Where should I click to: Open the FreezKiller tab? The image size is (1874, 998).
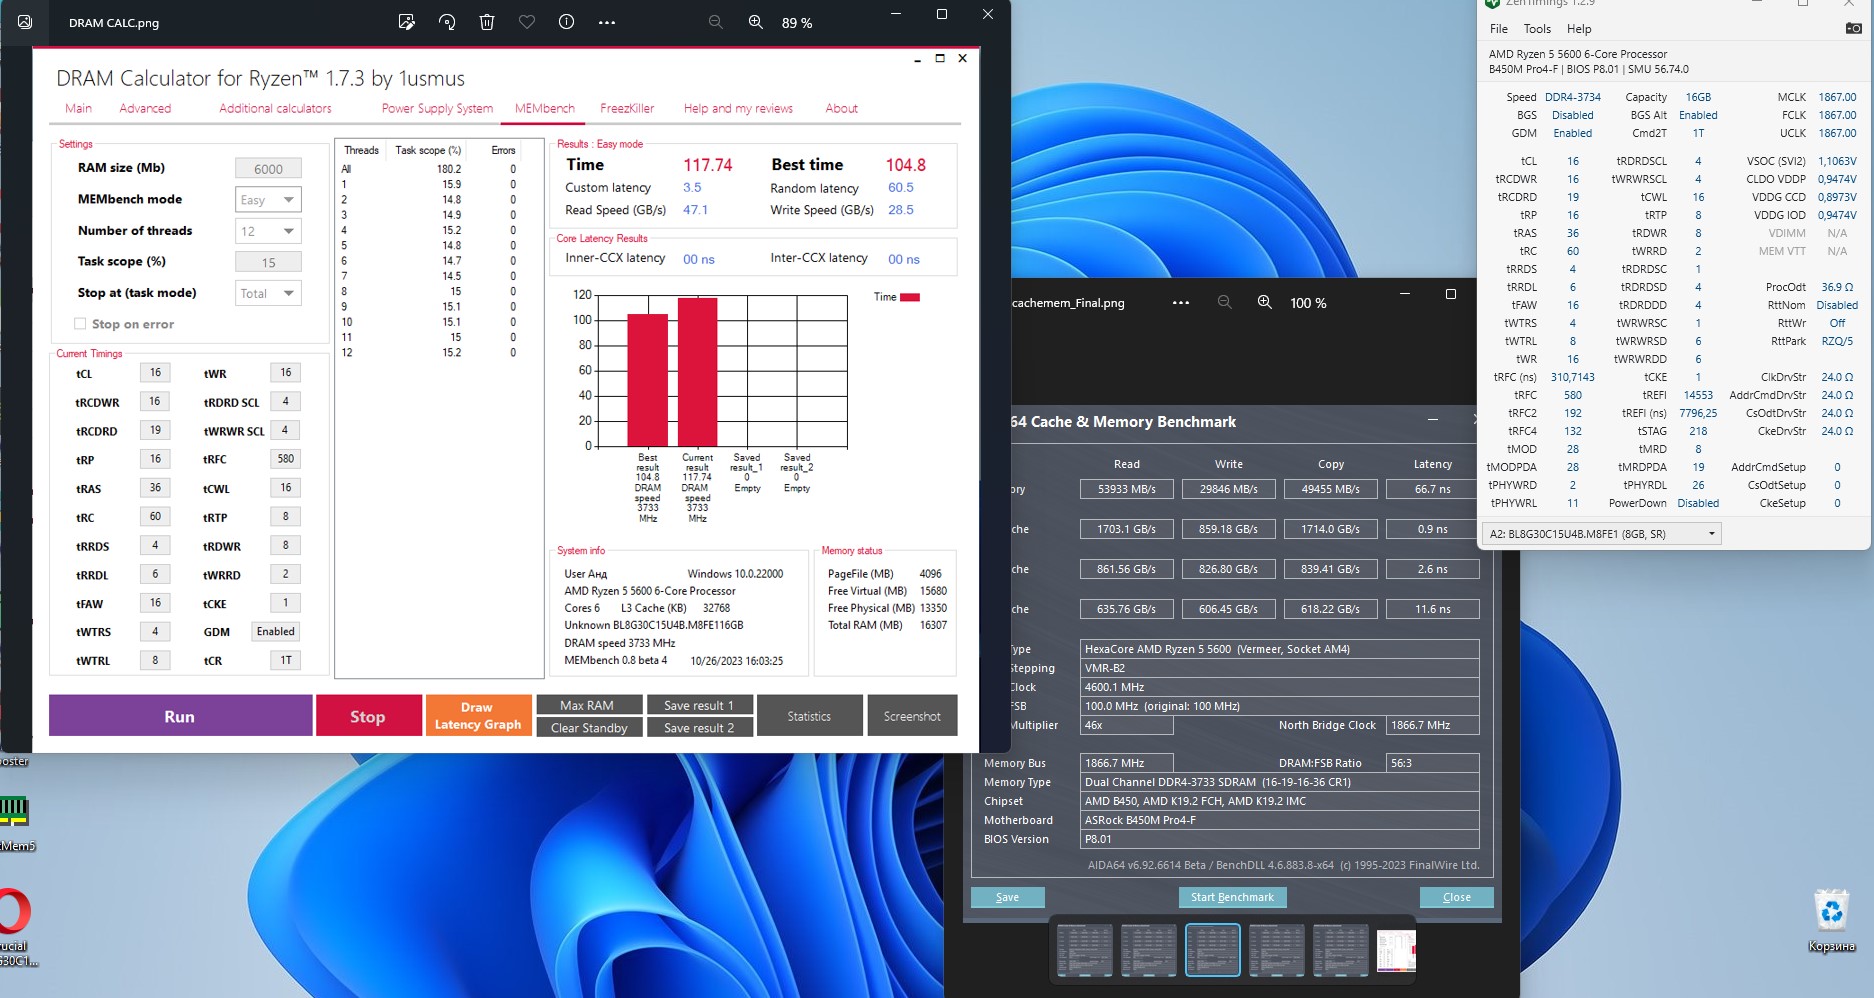tap(627, 108)
